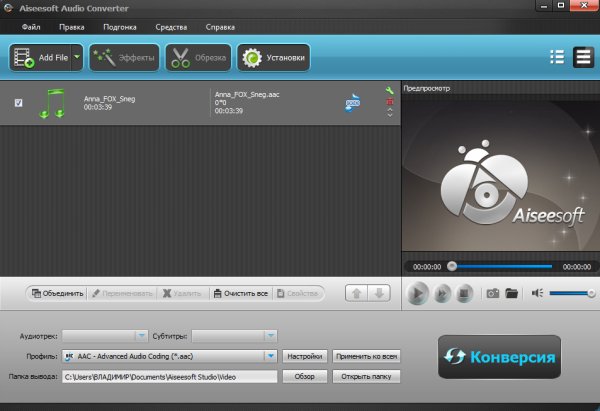This screenshot has width=600, height=411.
Task: Click the Открыть папку button
Action: pos(366,377)
